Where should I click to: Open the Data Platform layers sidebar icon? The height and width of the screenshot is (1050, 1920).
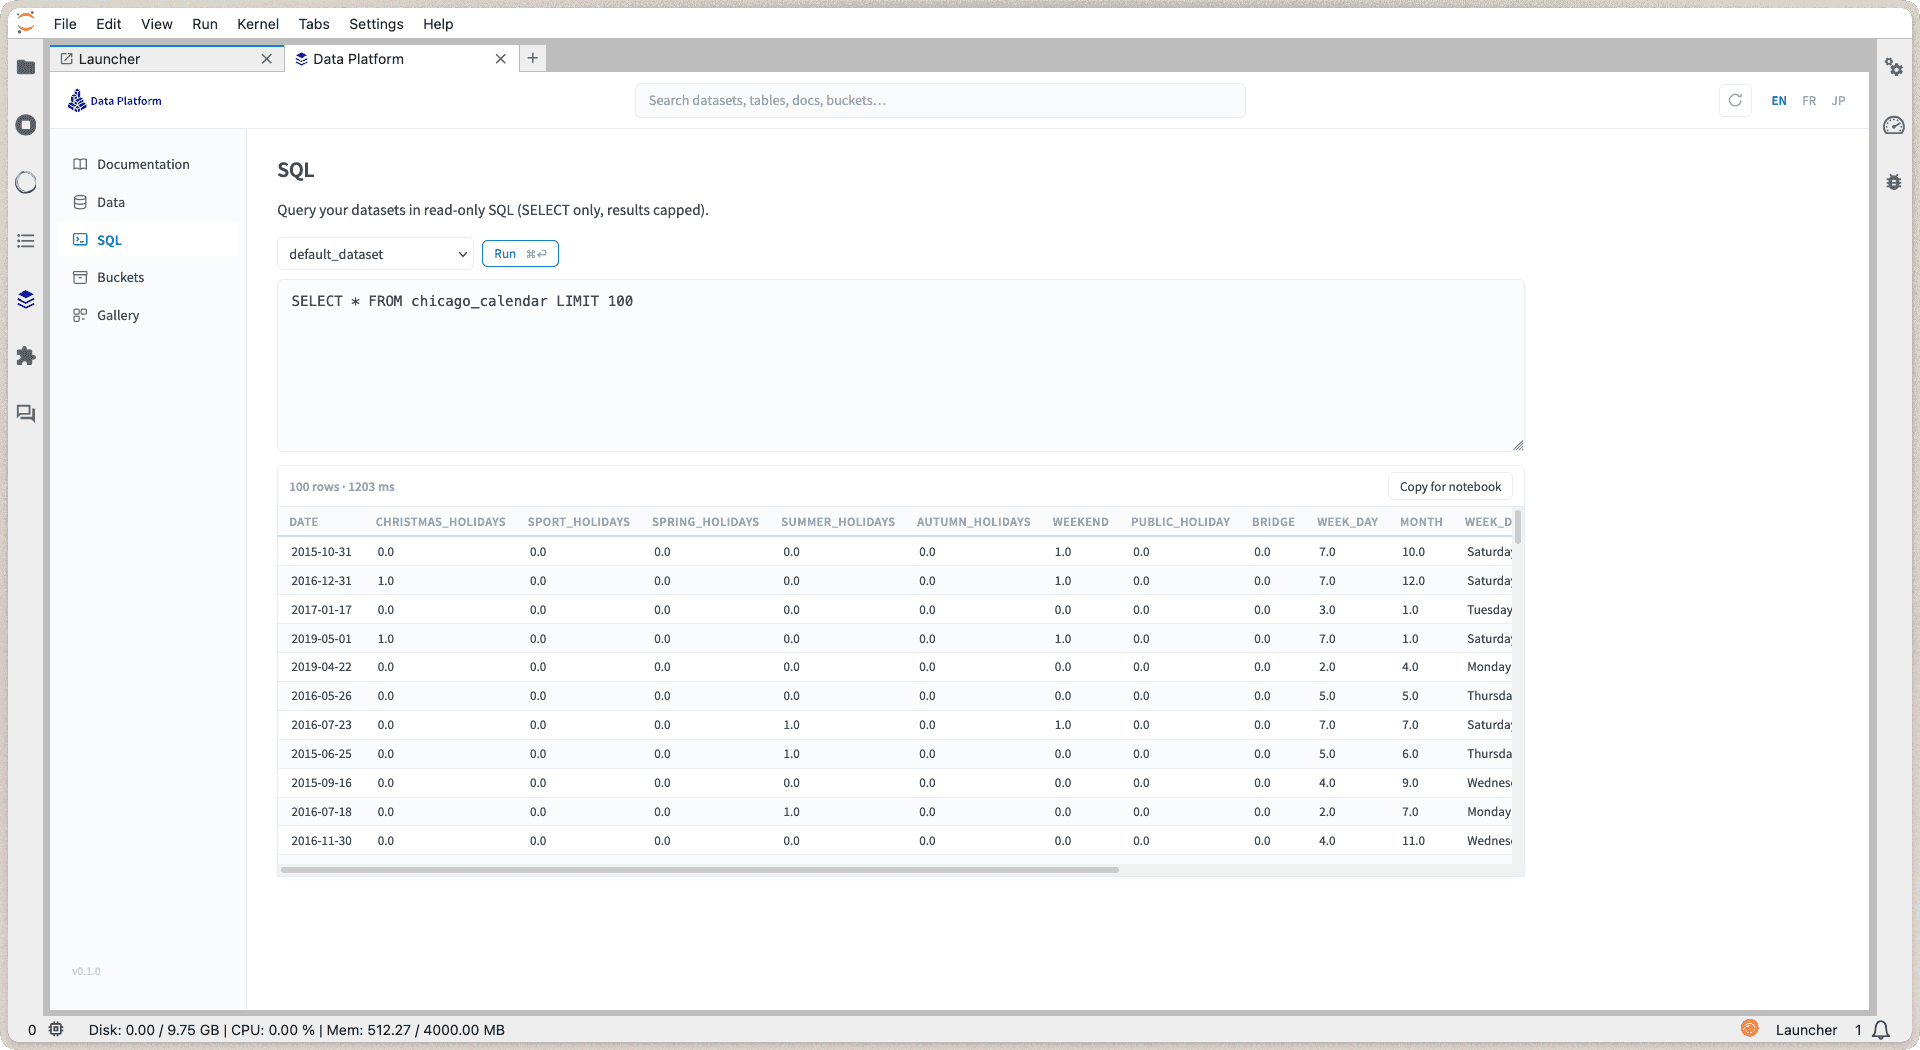(x=26, y=299)
